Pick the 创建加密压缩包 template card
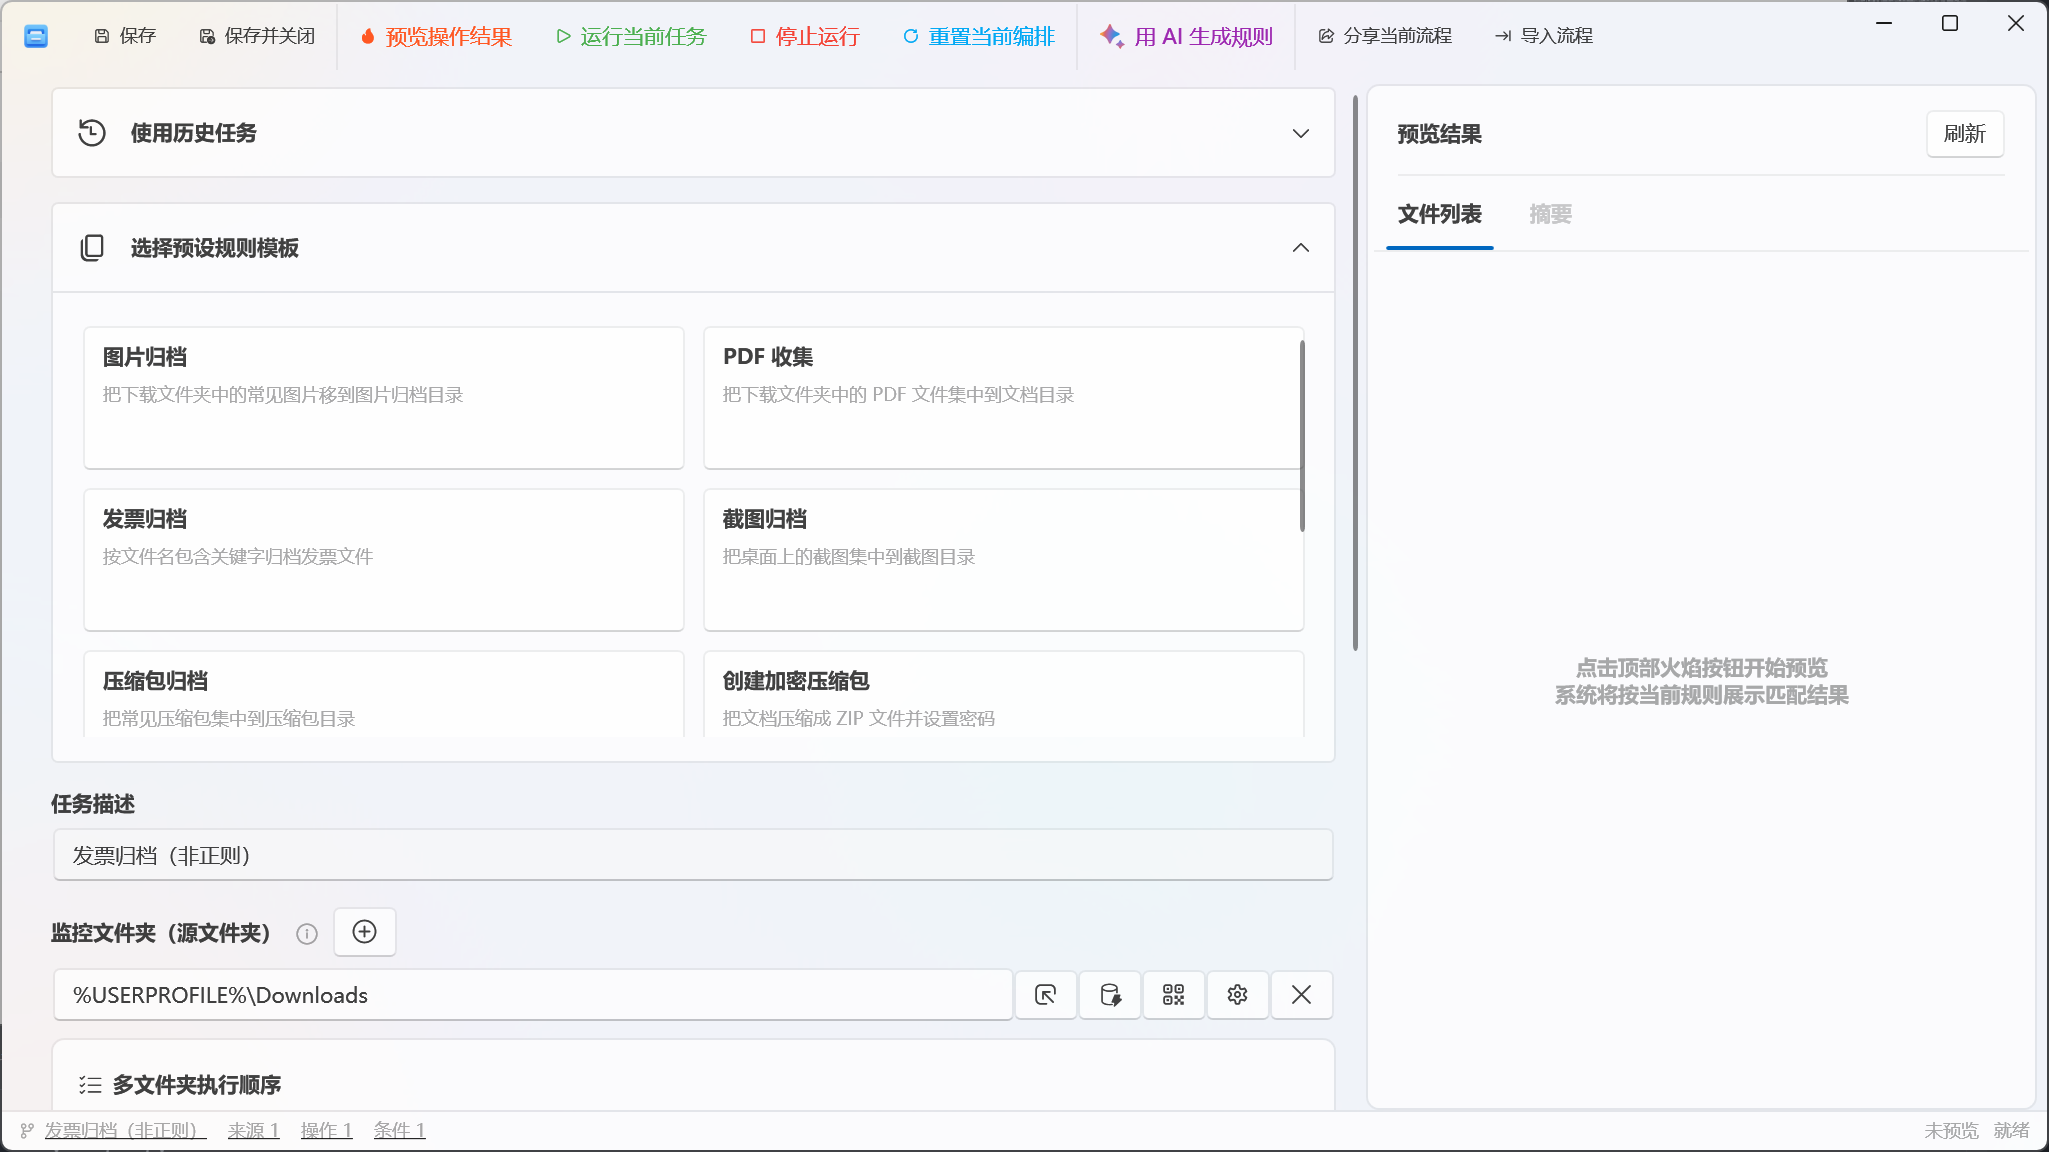The width and height of the screenshot is (2049, 1152). point(1004,695)
